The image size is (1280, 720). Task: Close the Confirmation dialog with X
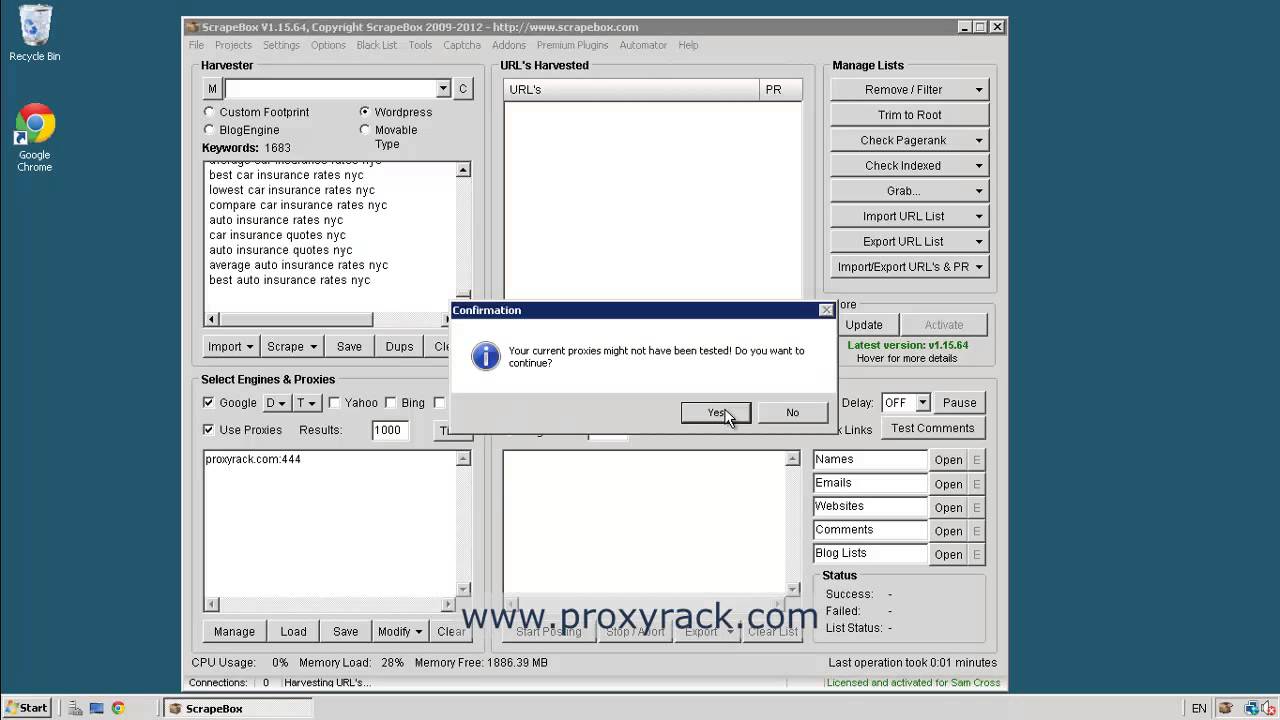point(826,310)
